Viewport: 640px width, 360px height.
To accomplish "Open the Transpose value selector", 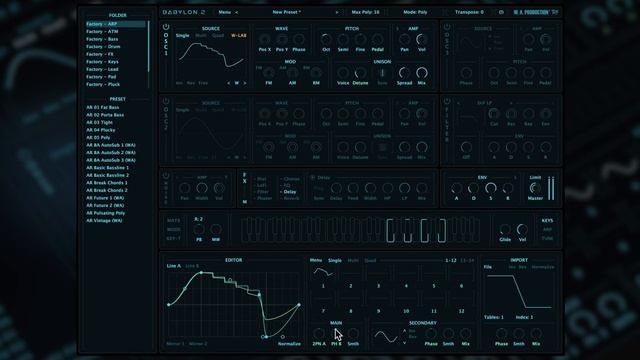I will (x=469, y=12).
